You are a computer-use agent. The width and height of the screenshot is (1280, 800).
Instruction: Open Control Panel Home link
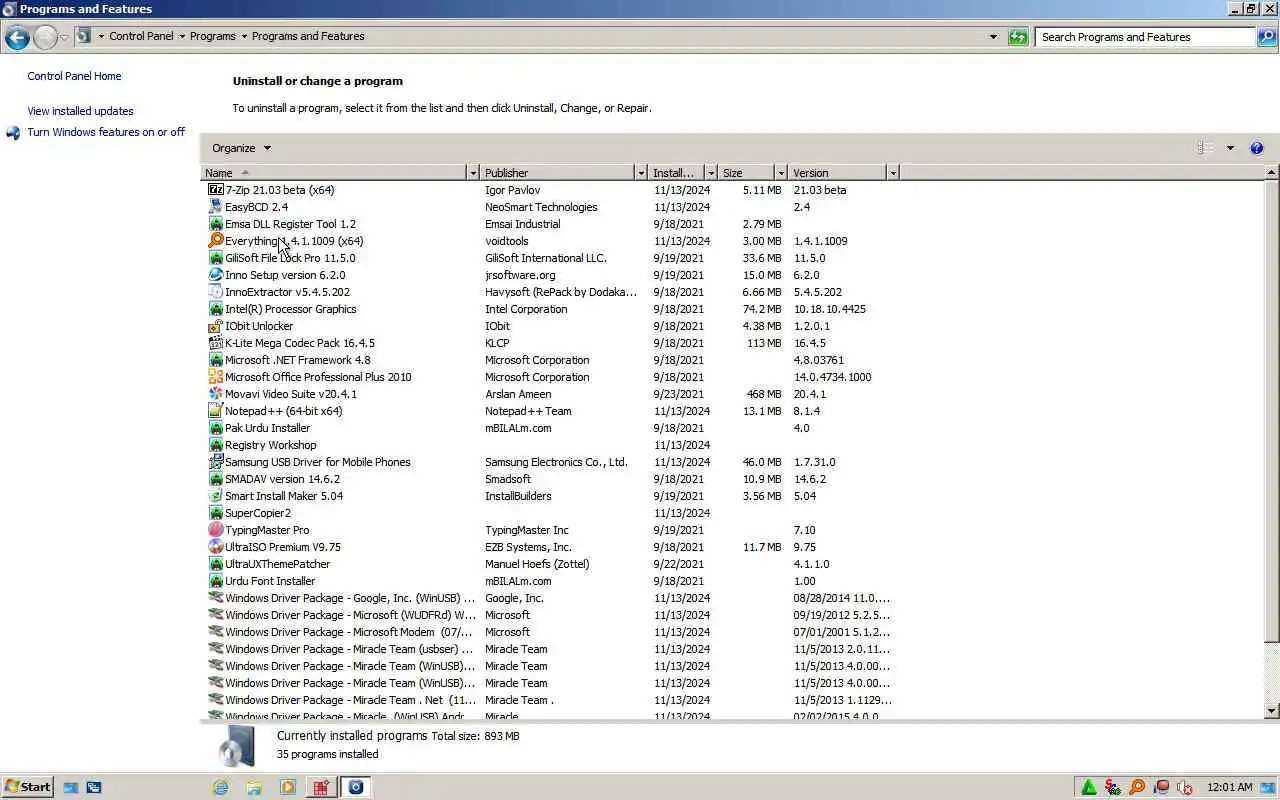[x=74, y=76]
